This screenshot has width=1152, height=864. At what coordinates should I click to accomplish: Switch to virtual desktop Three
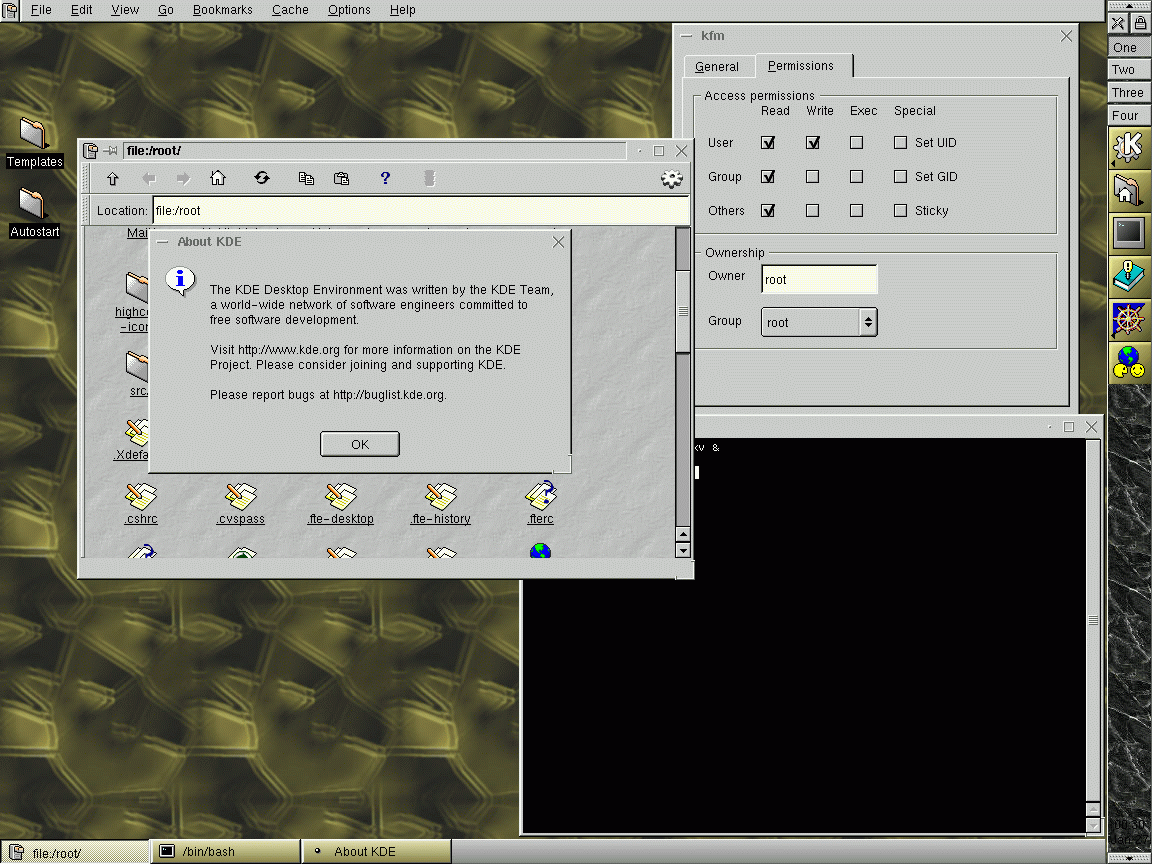coord(1127,92)
